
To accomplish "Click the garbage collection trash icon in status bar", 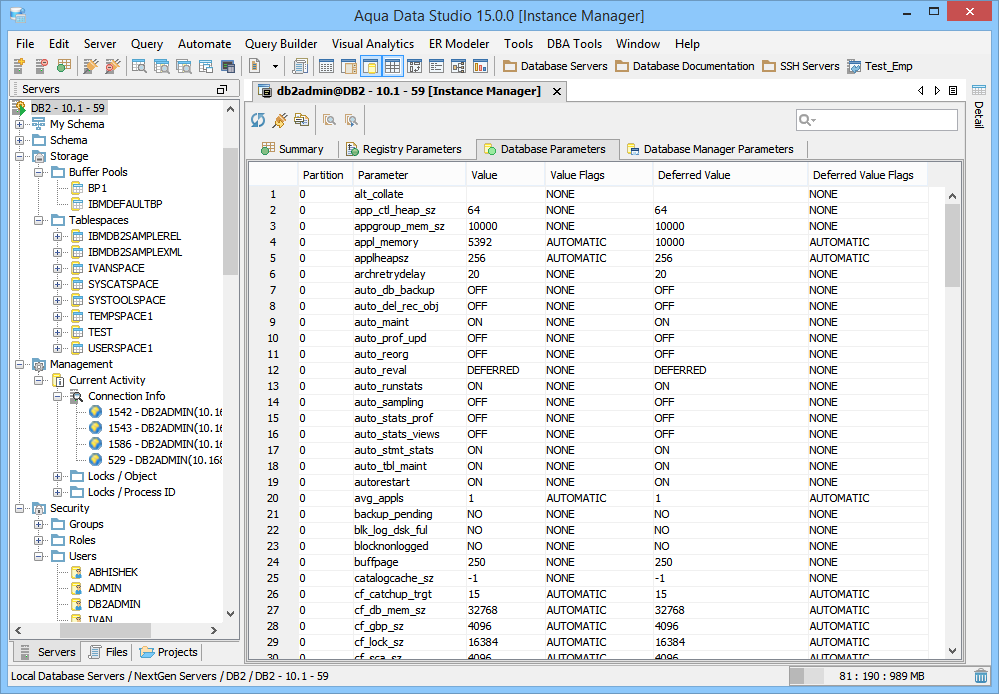I will pyautogui.click(x=981, y=677).
